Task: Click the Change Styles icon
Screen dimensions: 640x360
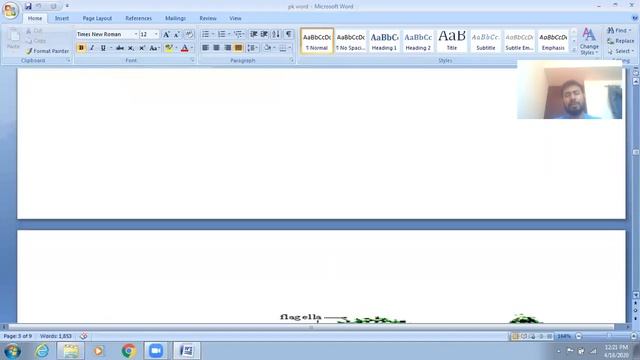Action: coord(589,41)
